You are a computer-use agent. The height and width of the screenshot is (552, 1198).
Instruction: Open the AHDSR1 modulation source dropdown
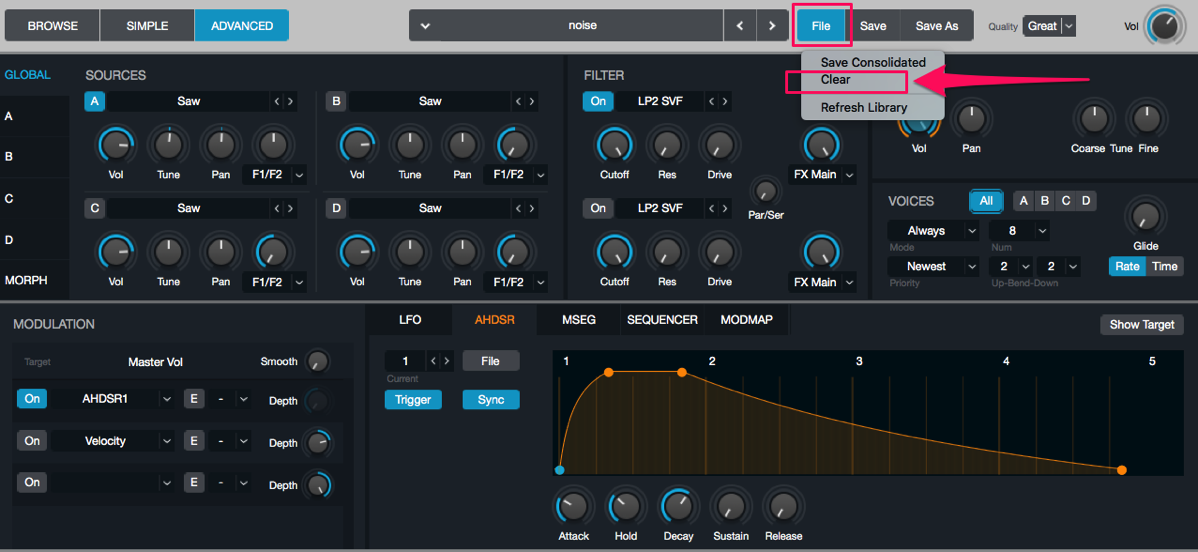[113, 398]
